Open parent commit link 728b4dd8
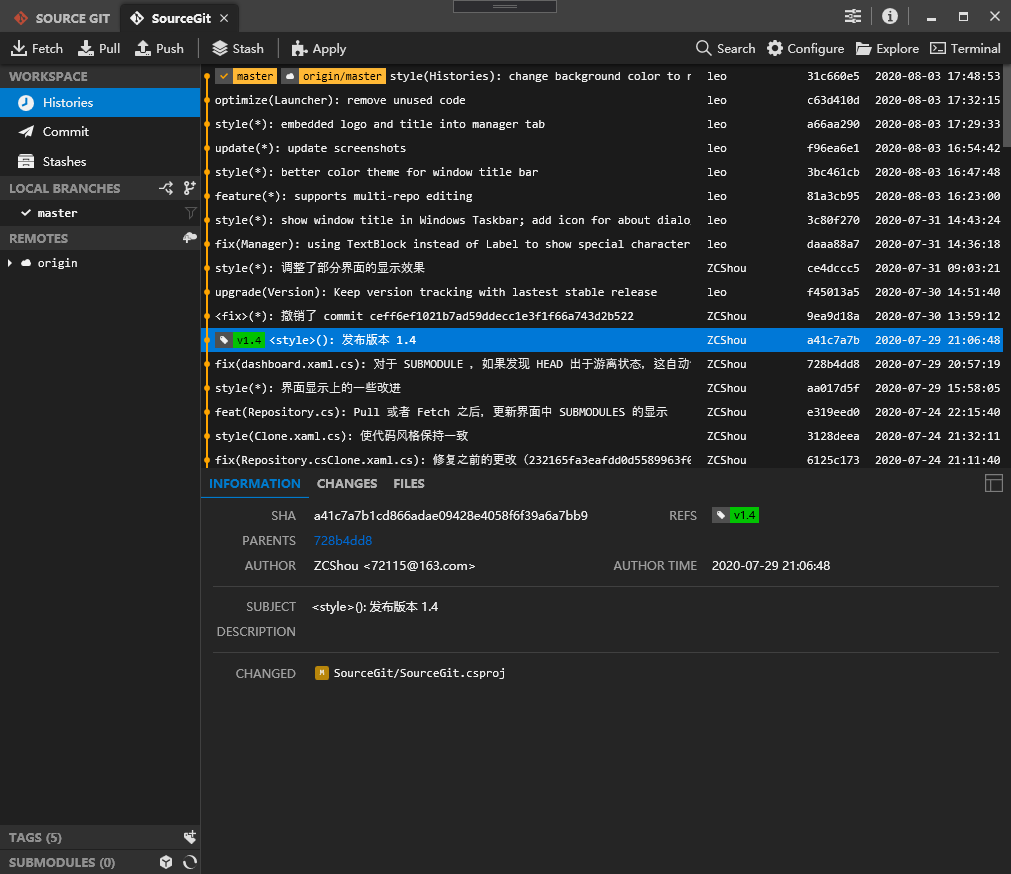Viewport: 1011px width, 874px height. (x=343, y=541)
